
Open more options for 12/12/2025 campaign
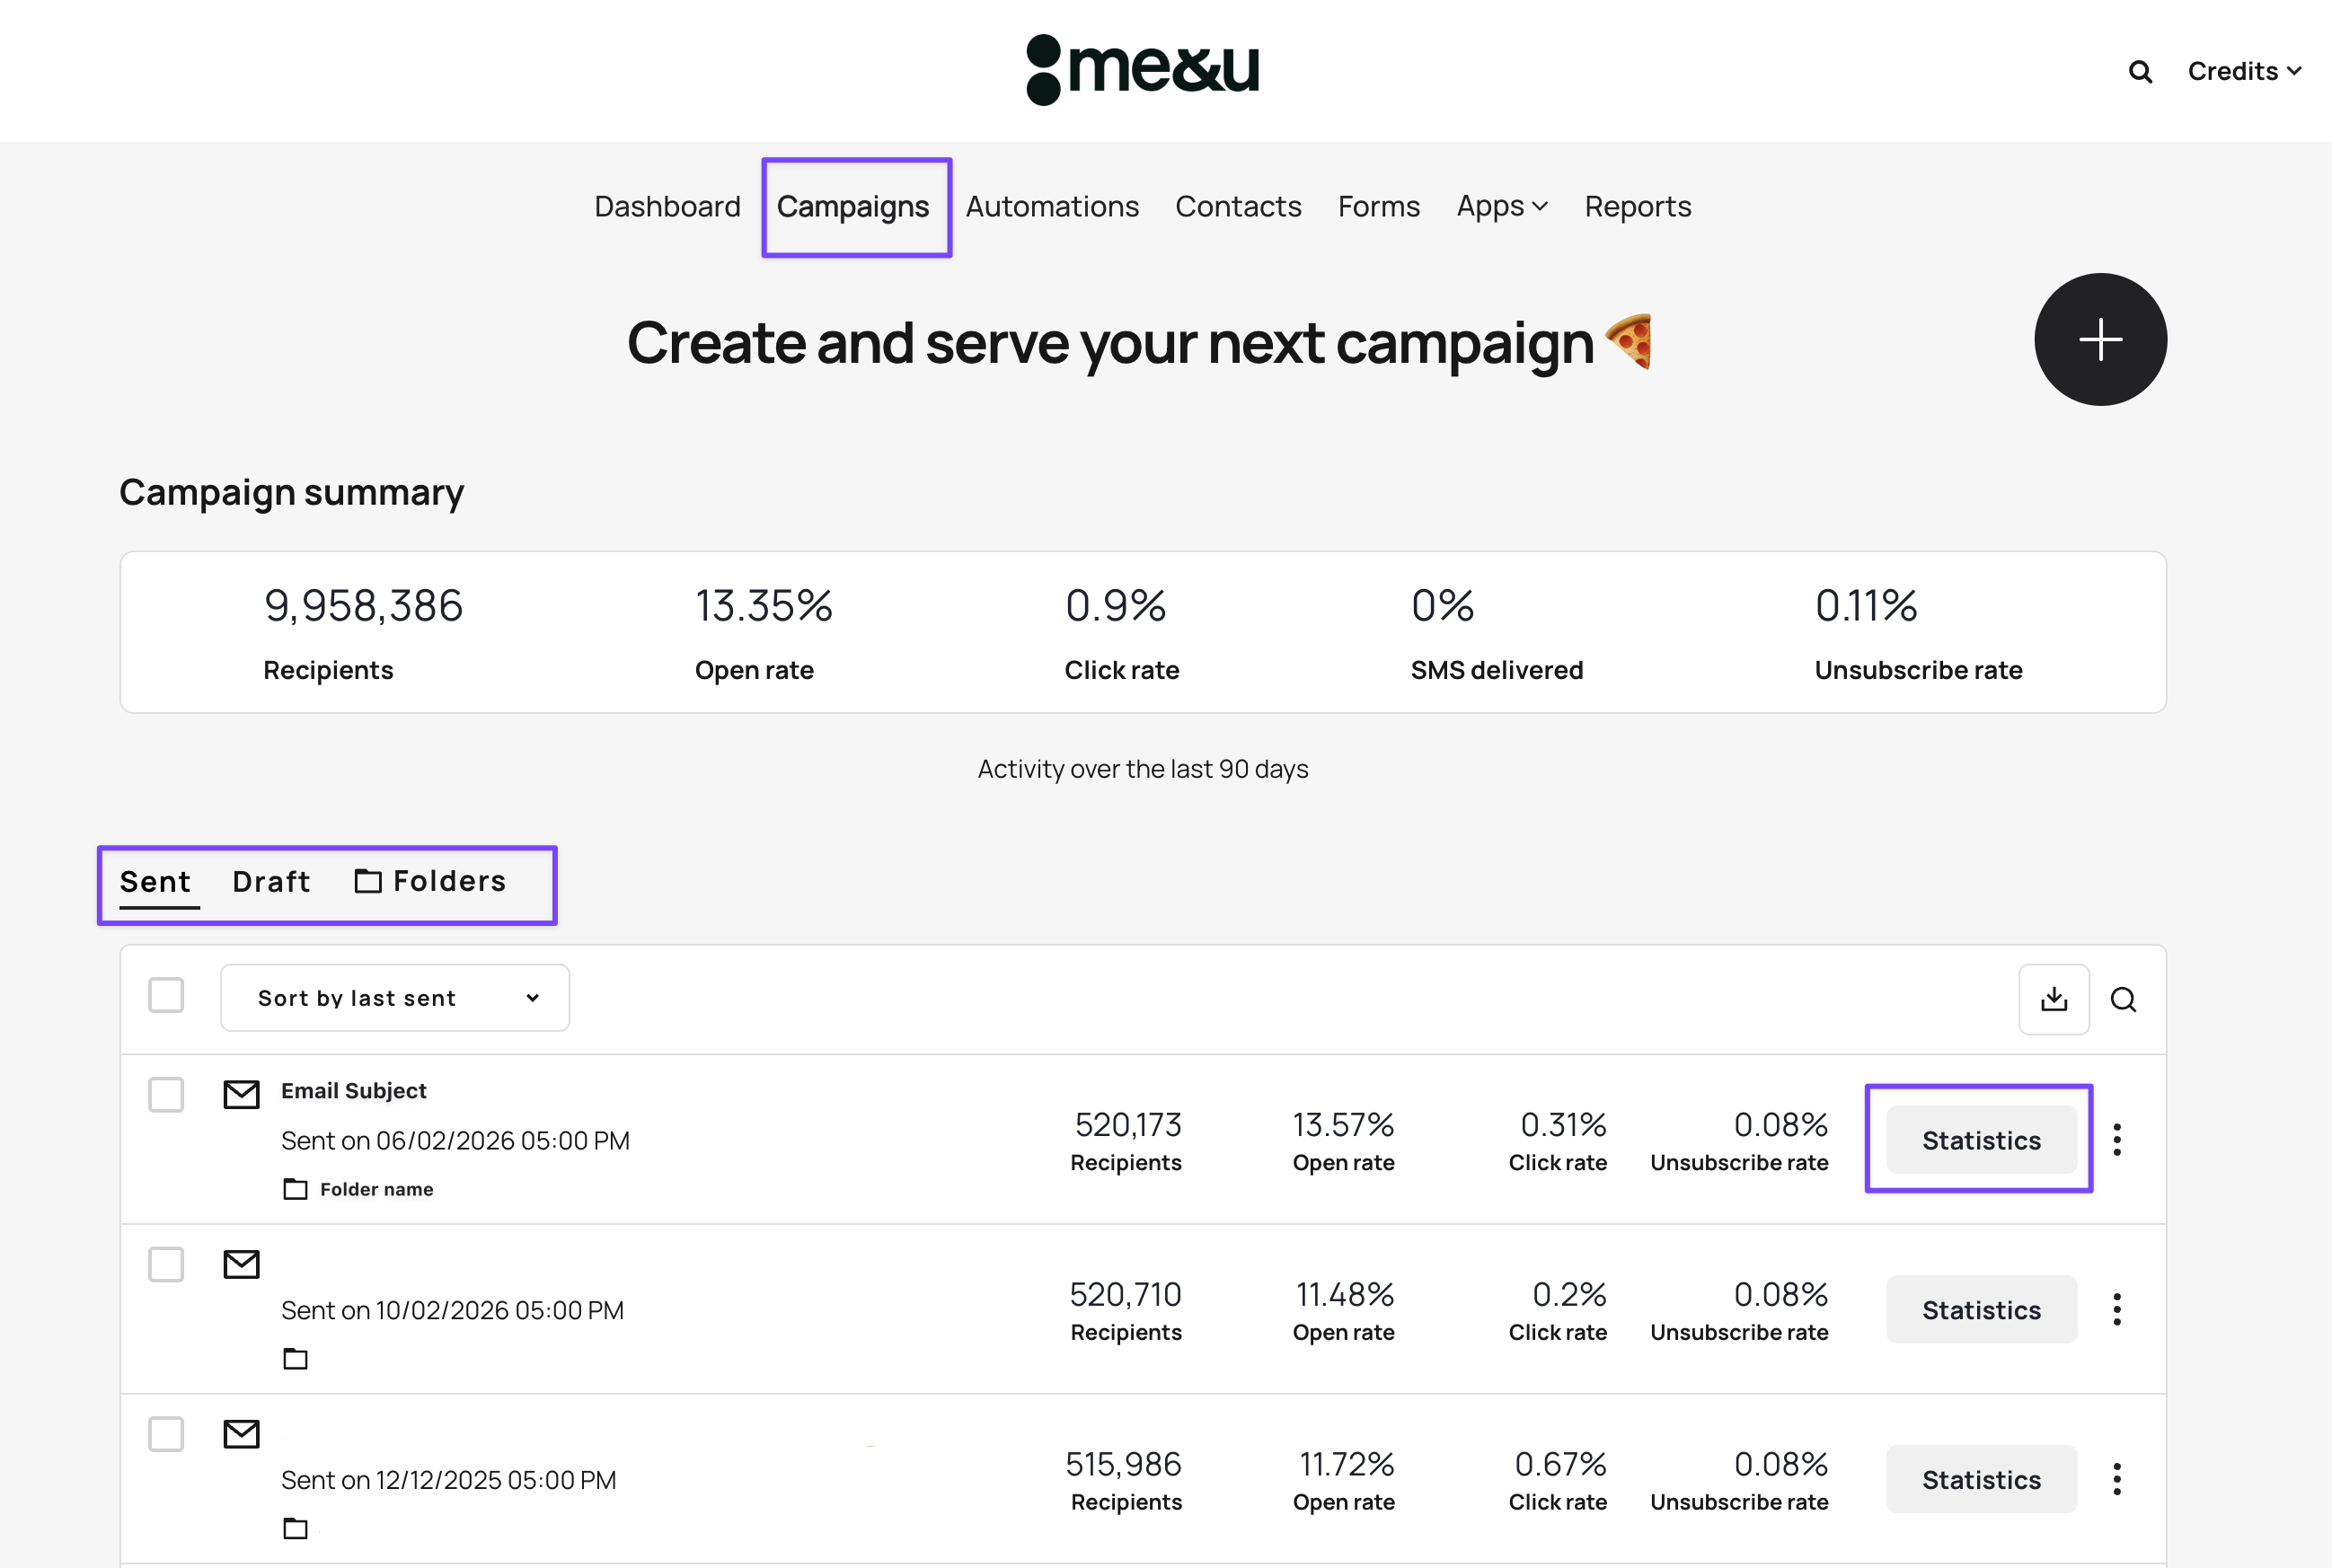(2117, 1479)
